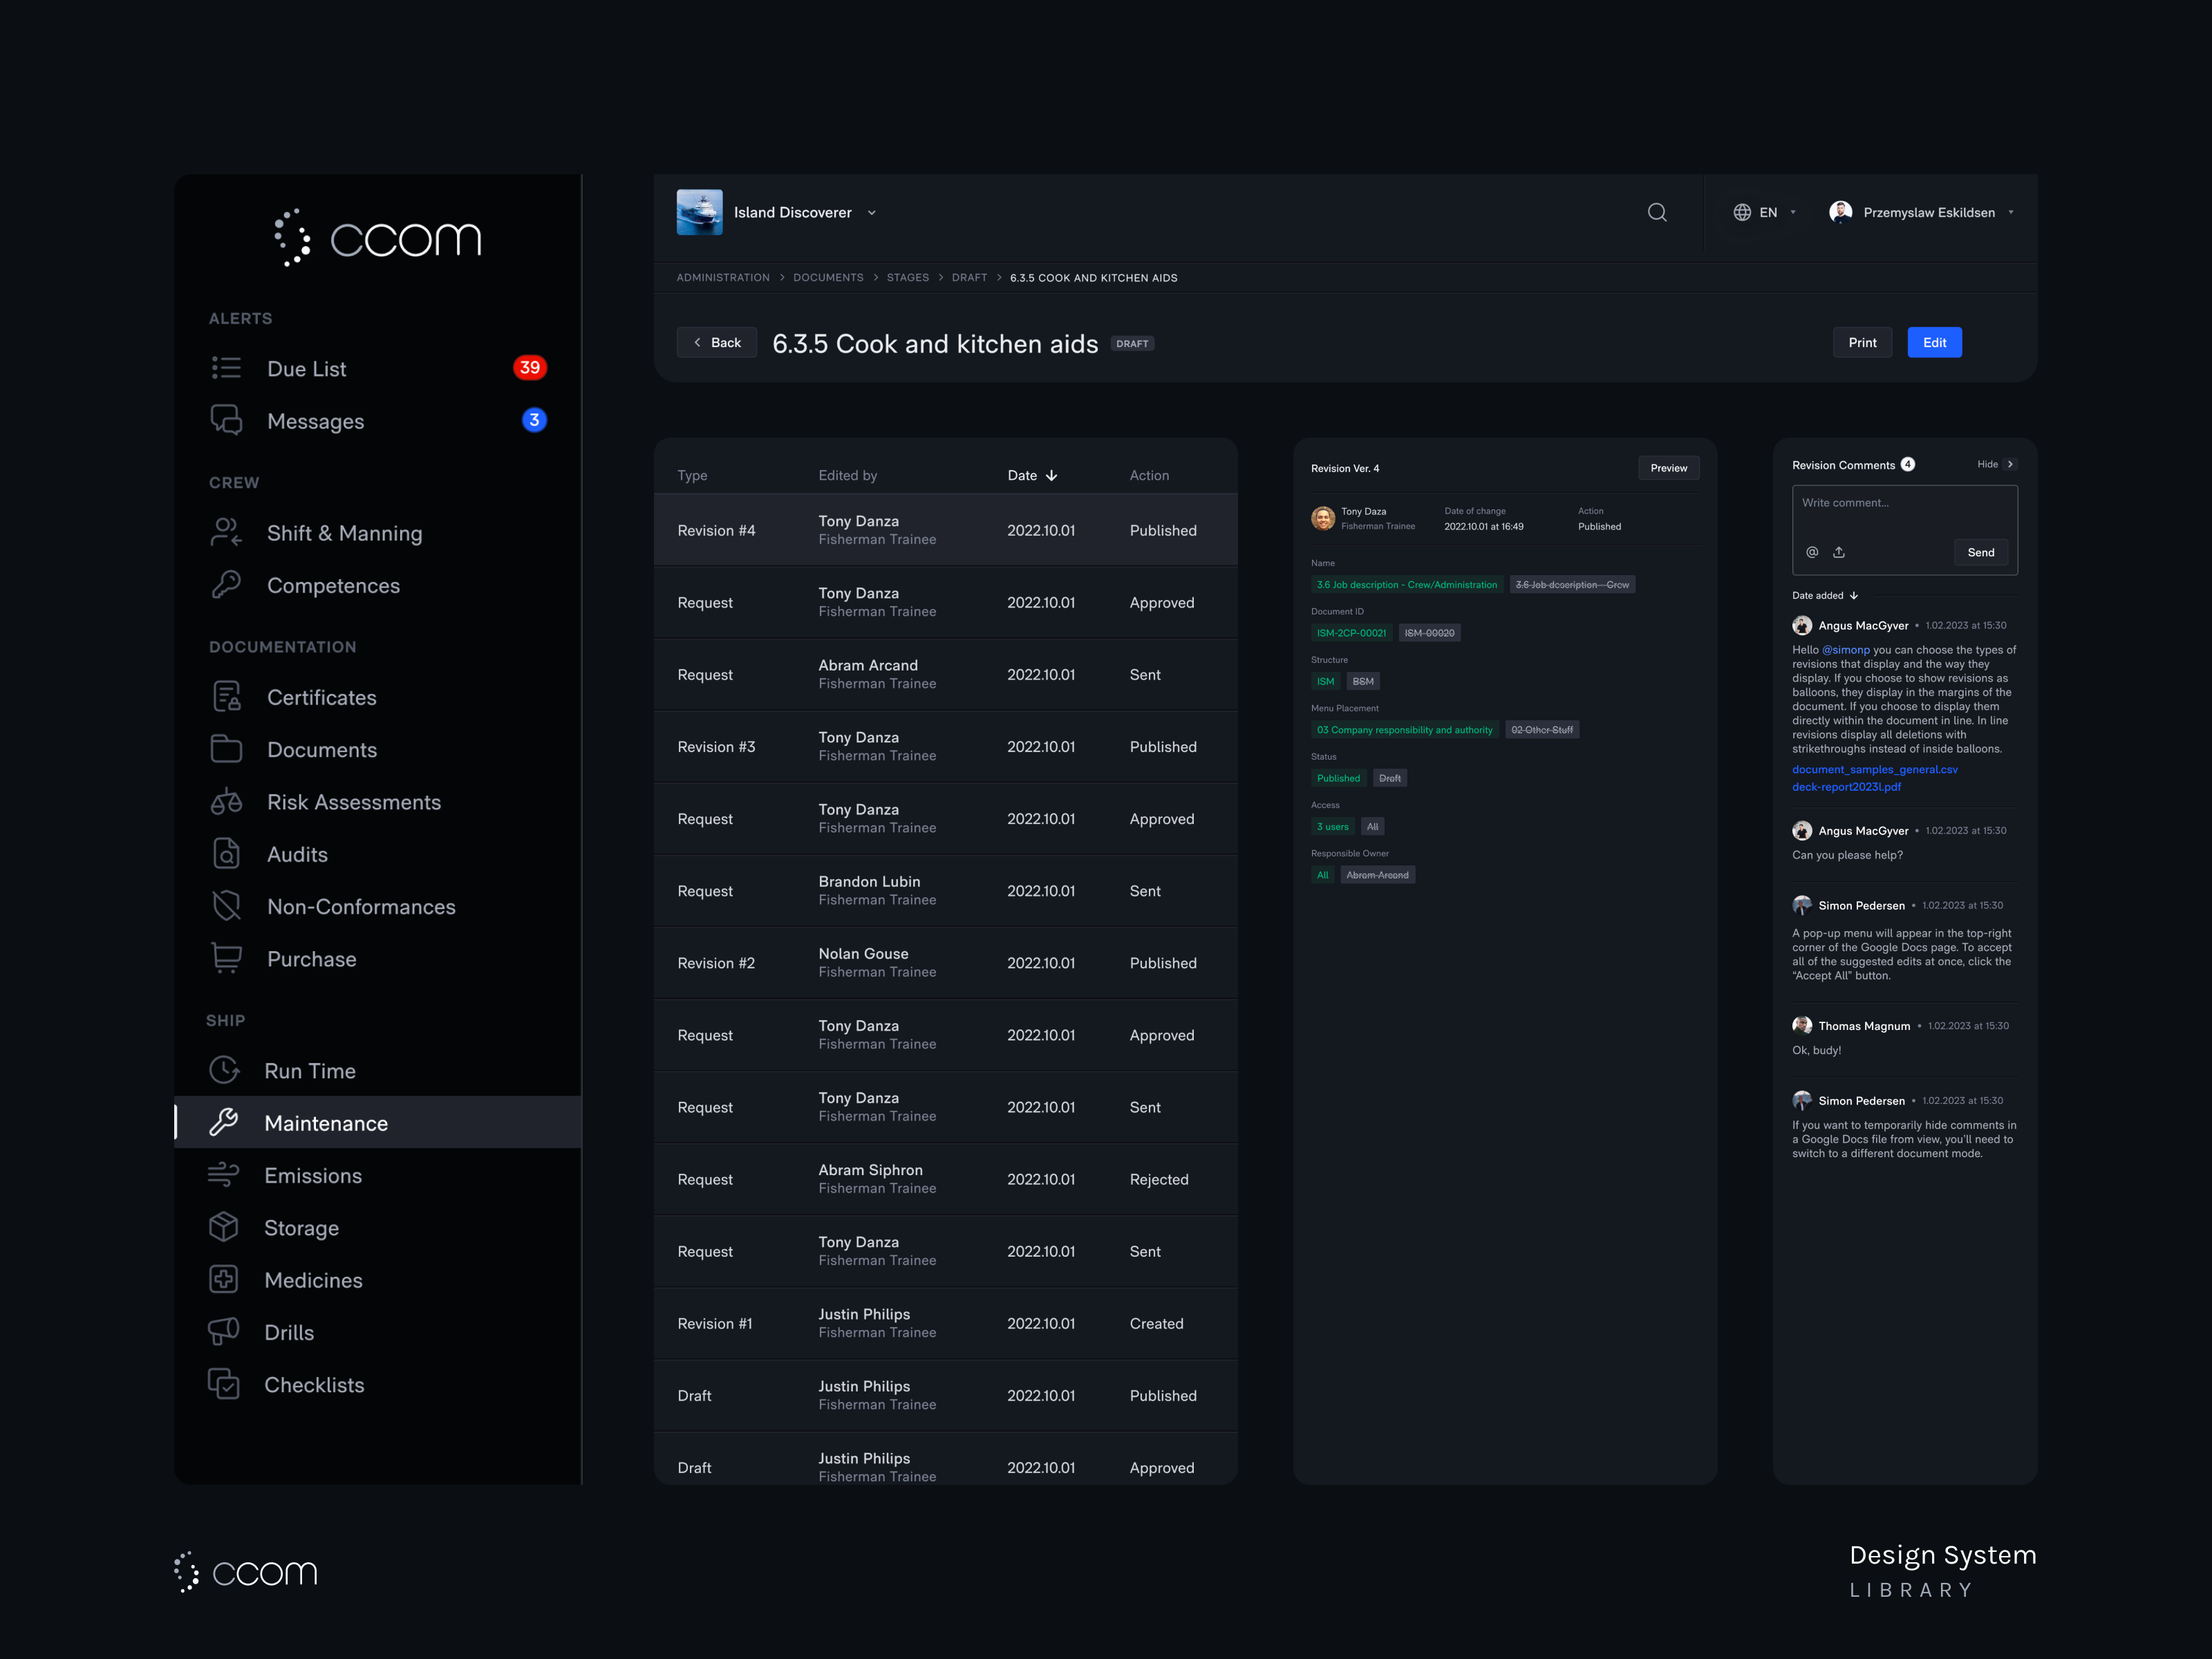Click the Edit button
Viewport: 2212px width, 1659px height.
click(1934, 342)
